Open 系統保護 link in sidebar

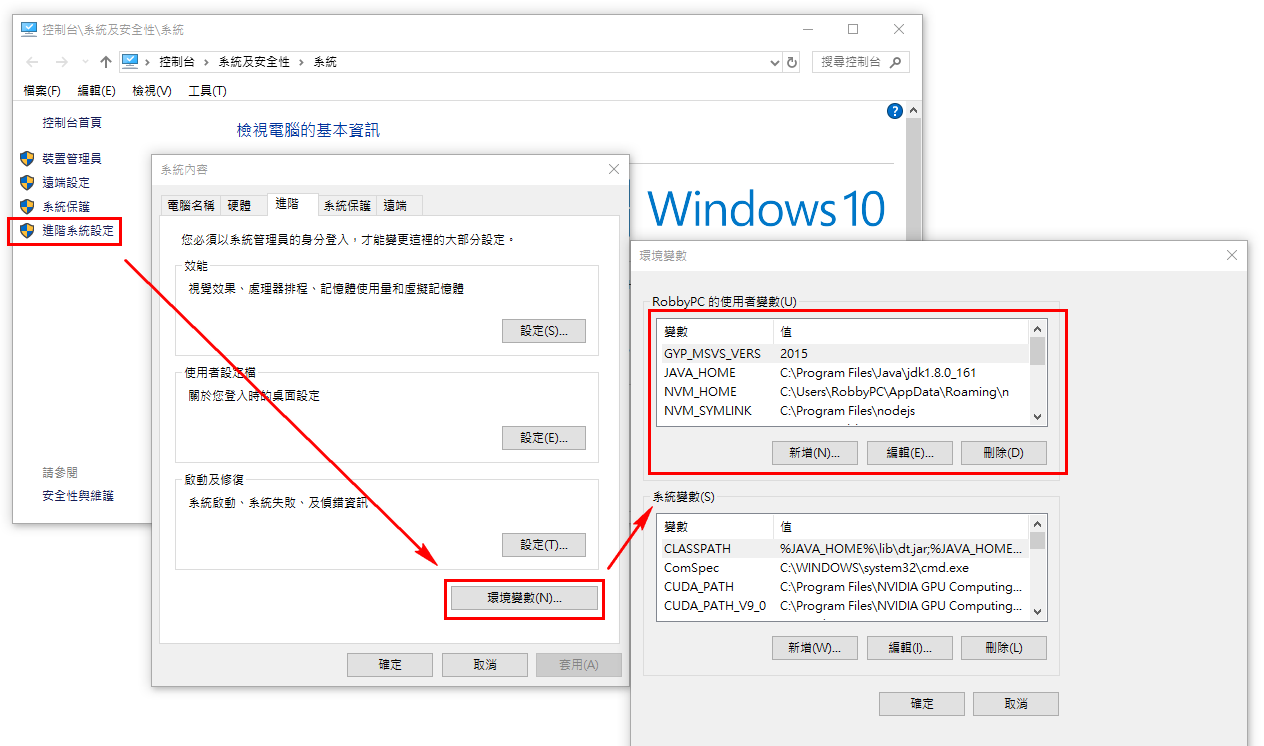click(x=66, y=207)
